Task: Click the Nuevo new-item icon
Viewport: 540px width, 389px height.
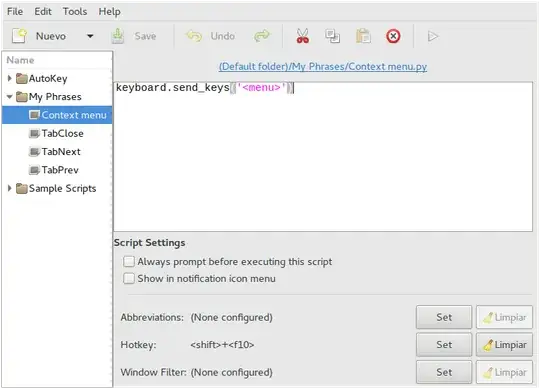Action: tap(19, 36)
